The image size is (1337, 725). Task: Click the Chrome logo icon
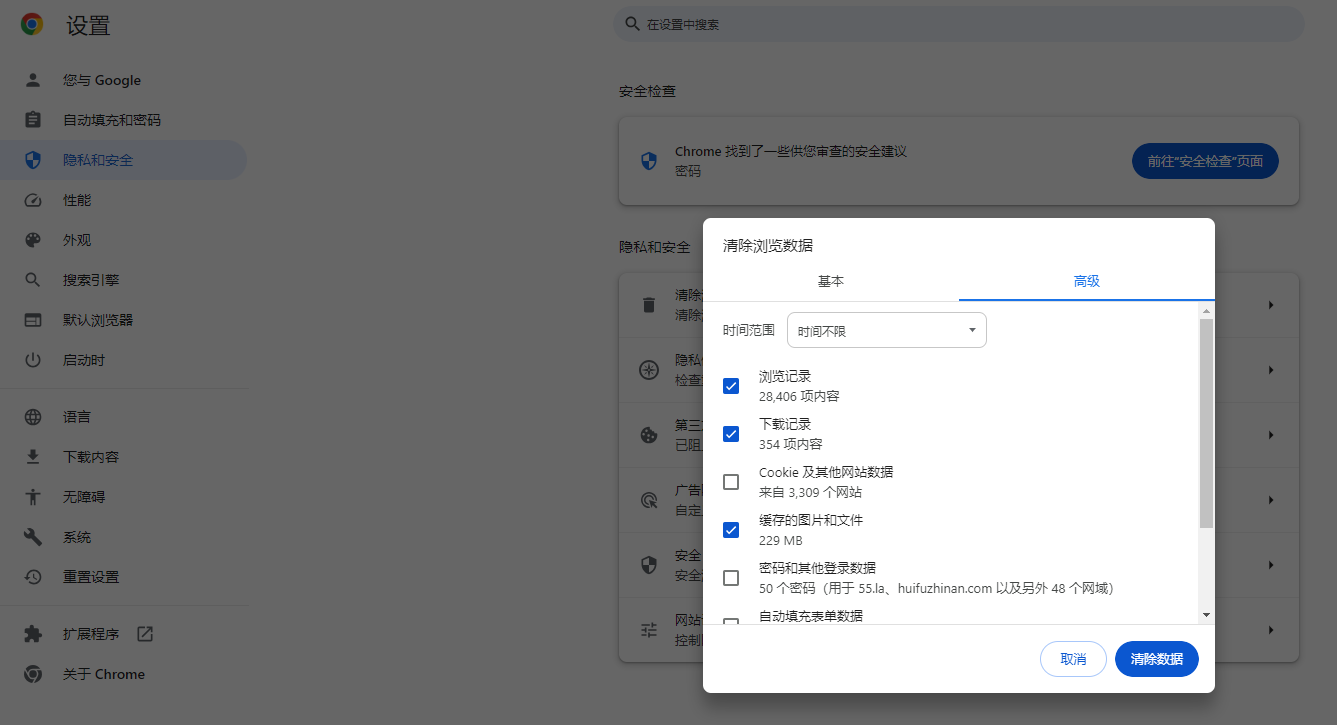point(31,25)
